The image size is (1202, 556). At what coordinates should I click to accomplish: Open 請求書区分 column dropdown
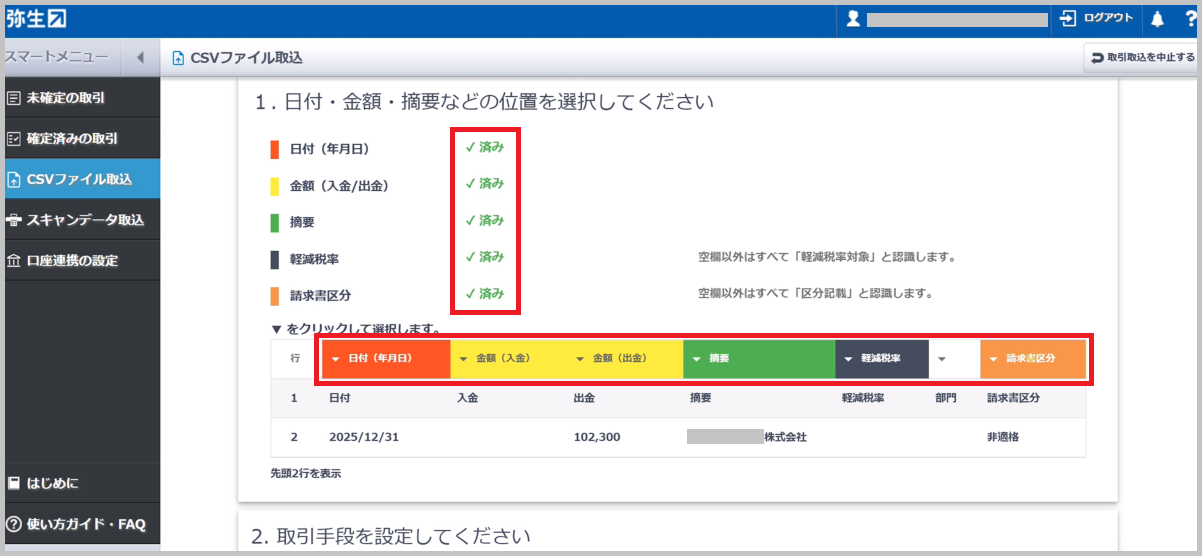(1033, 358)
